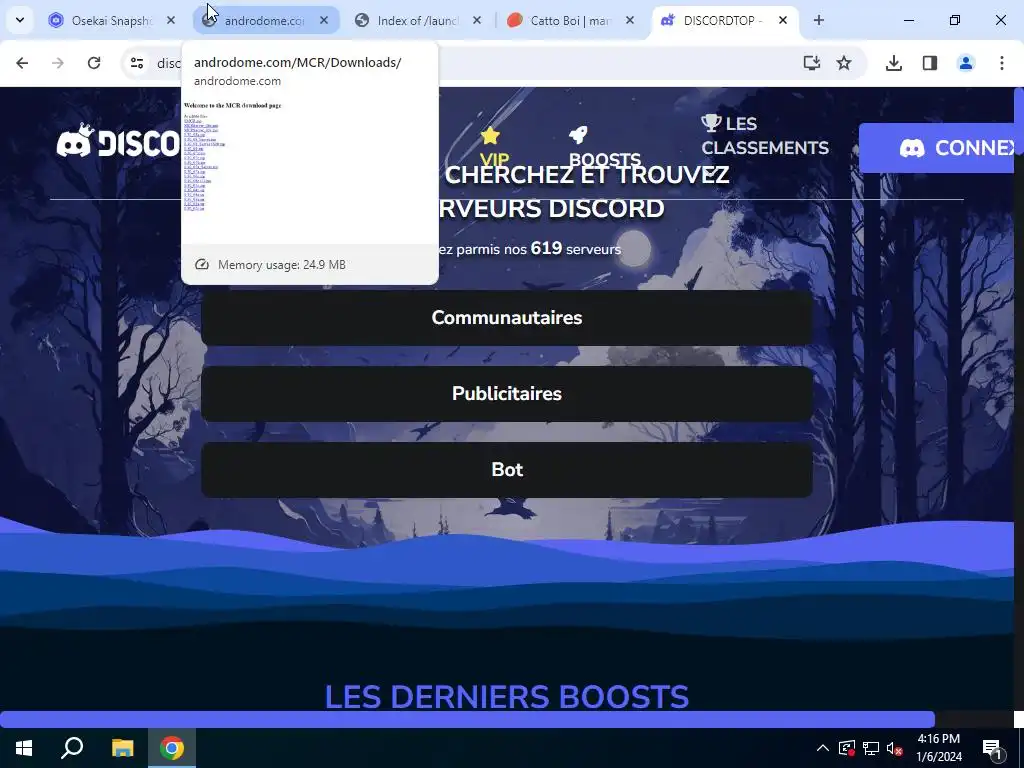Image resolution: width=1024 pixels, height=768 pixels.
Task: Switch to the Catto Boi tab
Action: click(571, 21)
